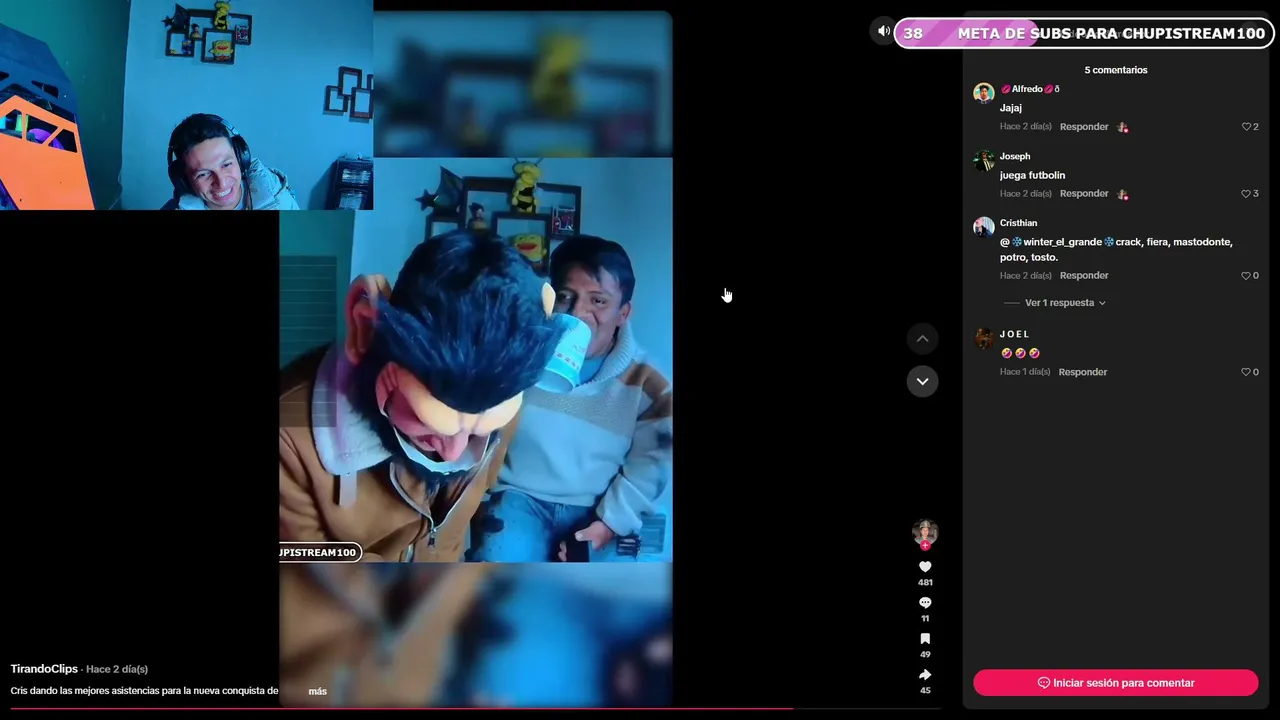Go to the next video with the down arrow
Screen dimensions: 1280x720
(x=922, y=381)
